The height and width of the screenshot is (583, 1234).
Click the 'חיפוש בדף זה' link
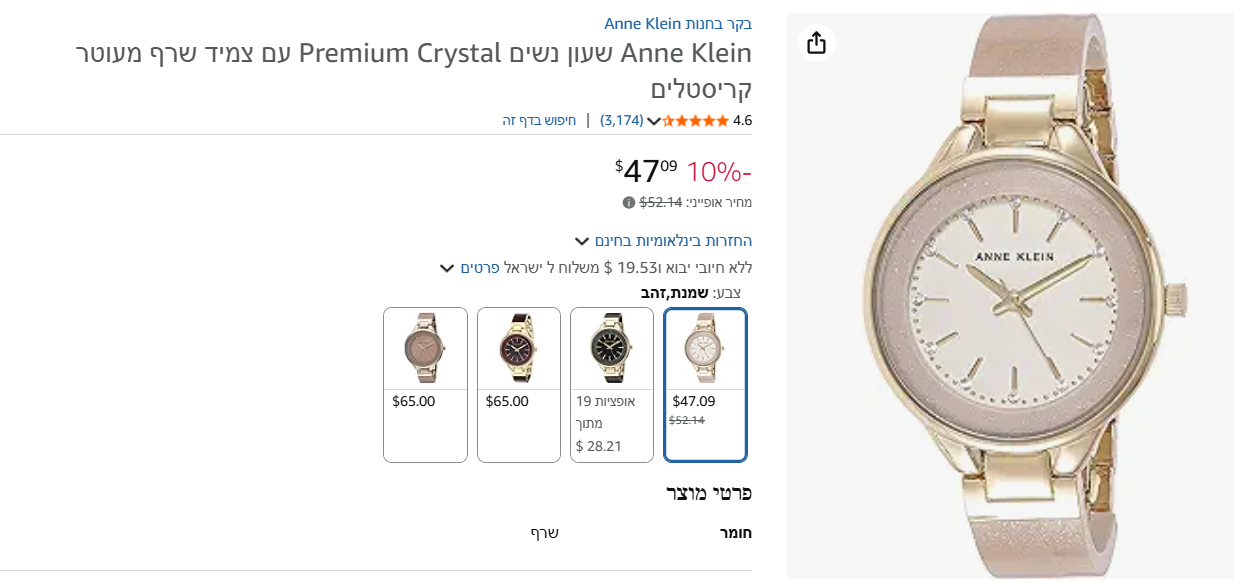pyautogui.click(x=539, y=121)
